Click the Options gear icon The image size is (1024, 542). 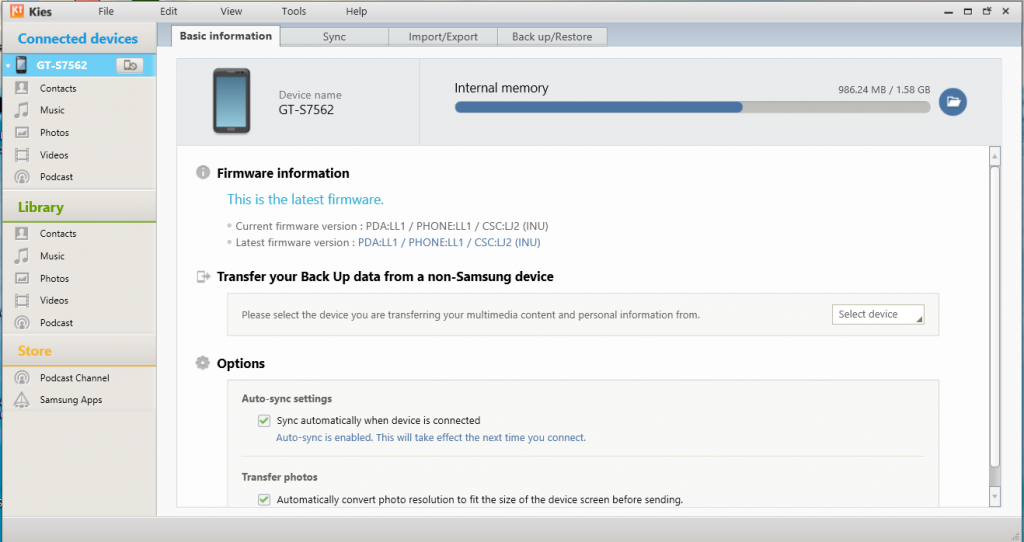pos(203,363)
